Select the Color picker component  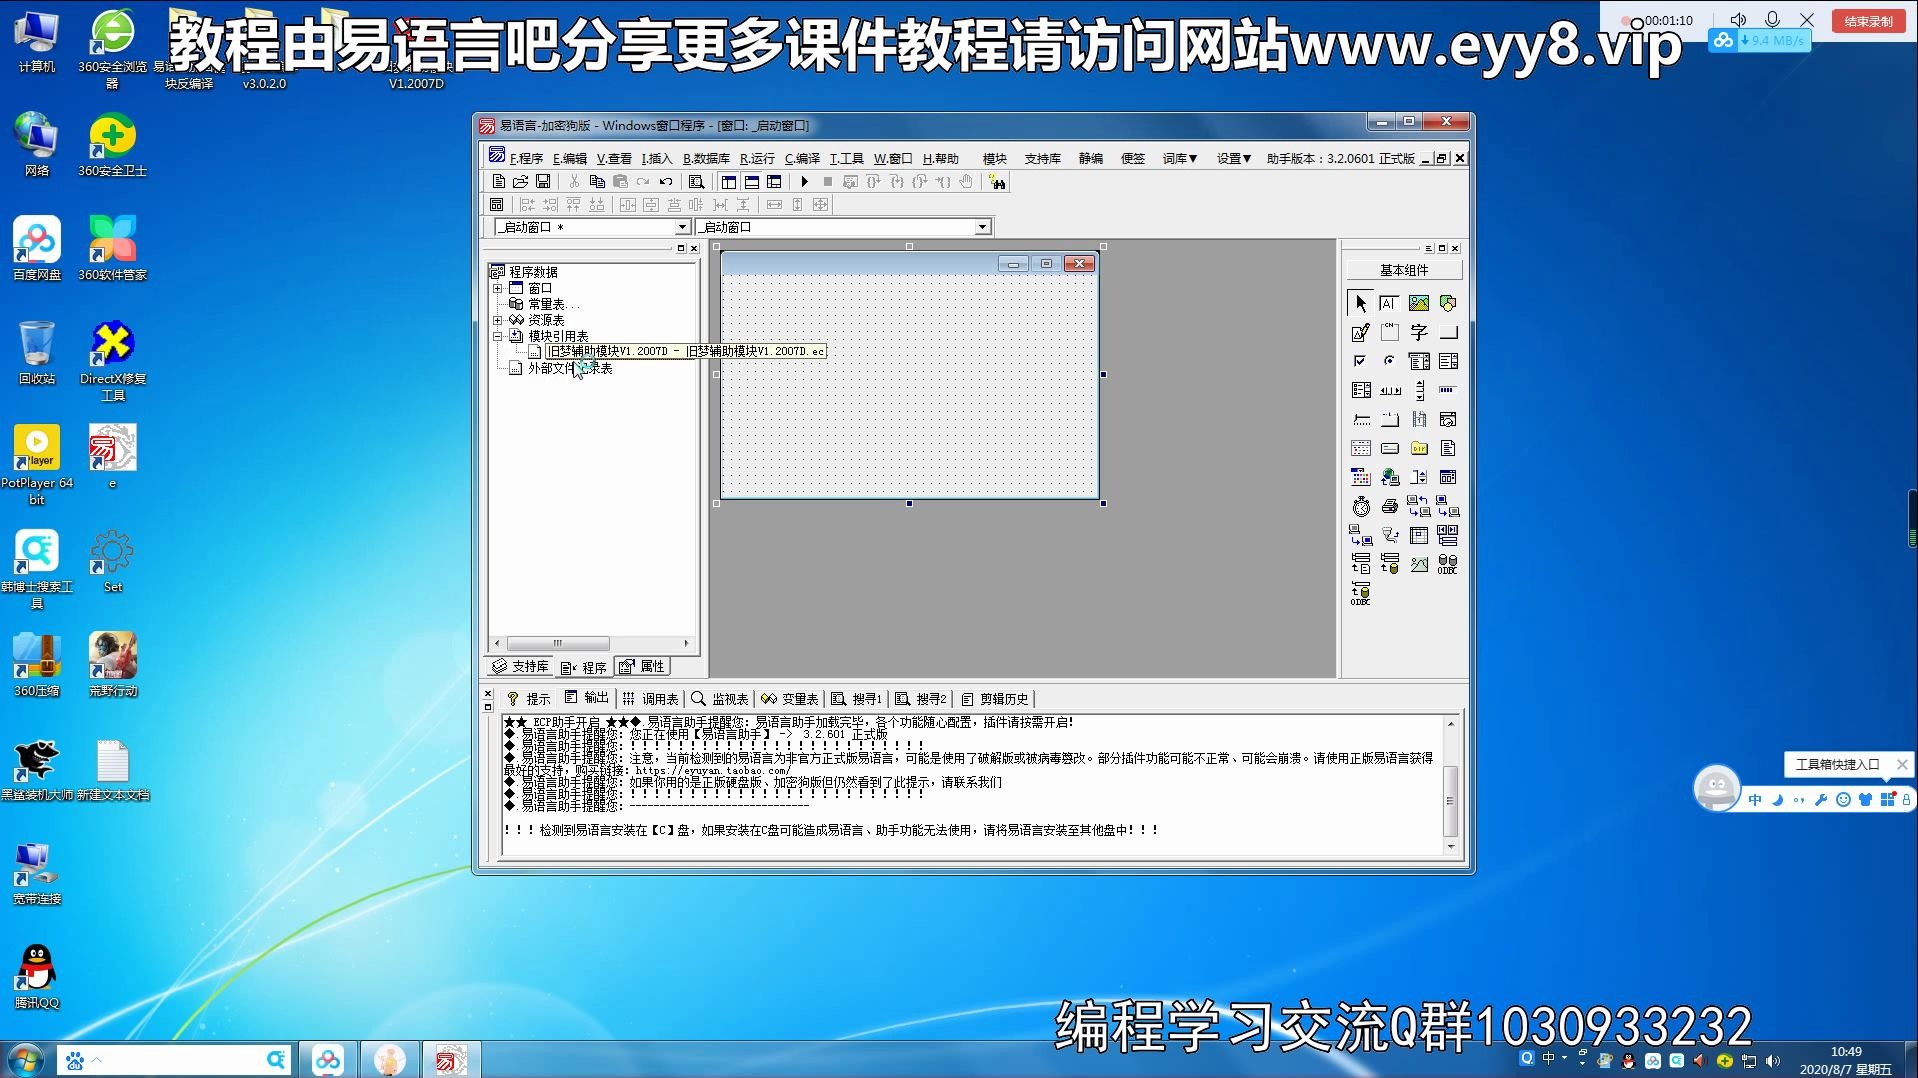click(1360, 477)
